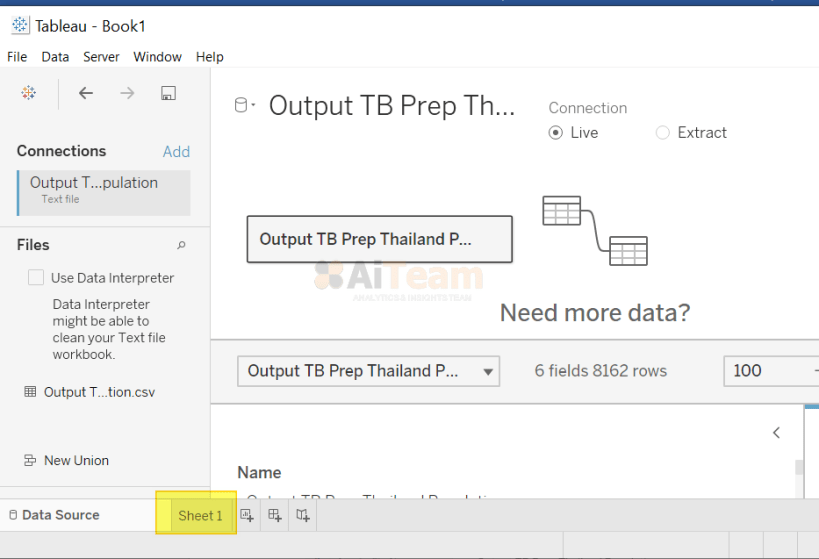
Task: Click the joined tables diagram icon
Action: click(595, 230)
